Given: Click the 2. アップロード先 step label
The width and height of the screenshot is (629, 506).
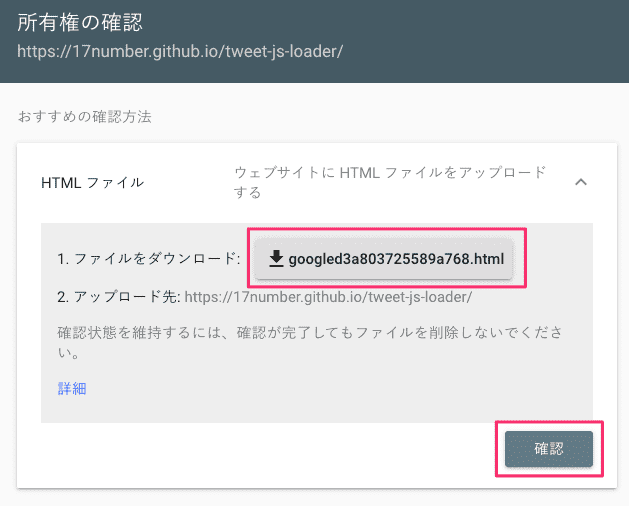Looking at the screenshot, I should tap(119, 297).
